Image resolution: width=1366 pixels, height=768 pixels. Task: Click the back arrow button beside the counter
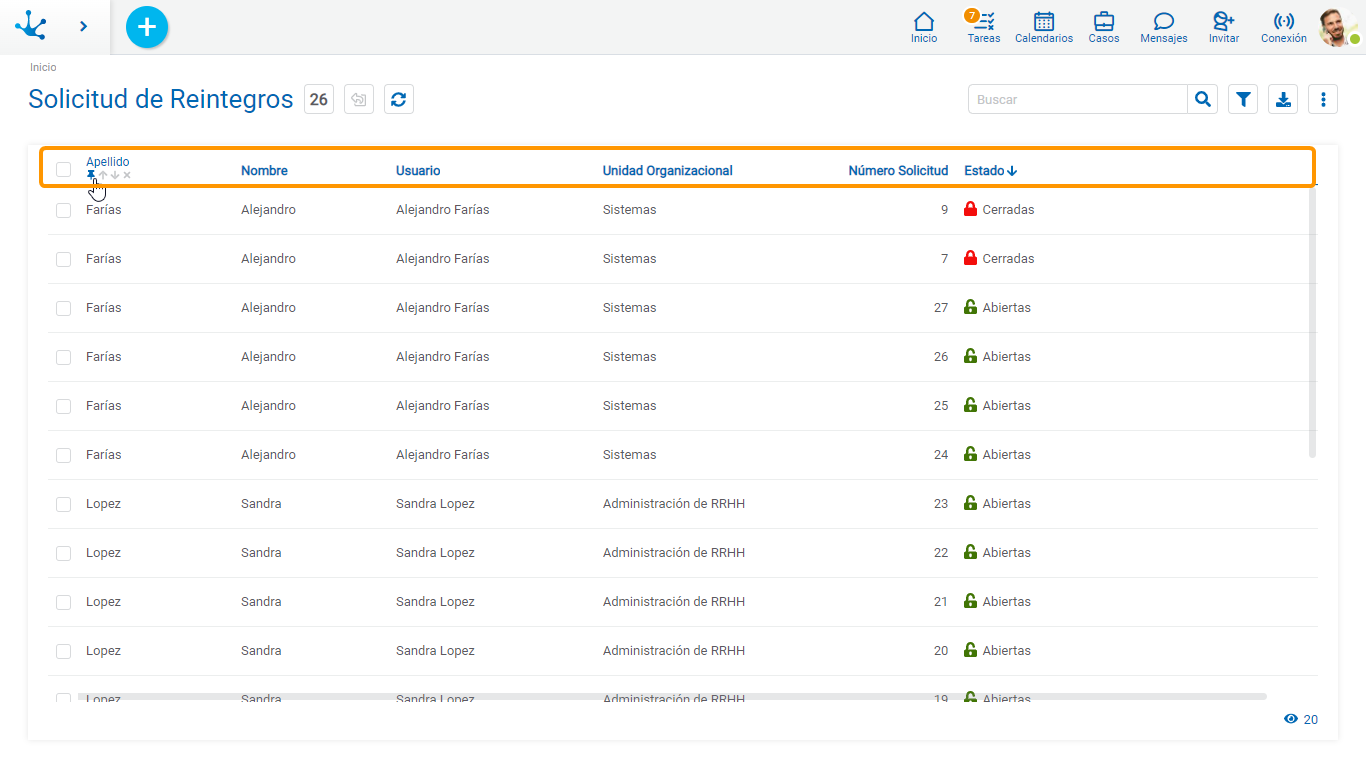pyautogui.click(x=359, y=99)
